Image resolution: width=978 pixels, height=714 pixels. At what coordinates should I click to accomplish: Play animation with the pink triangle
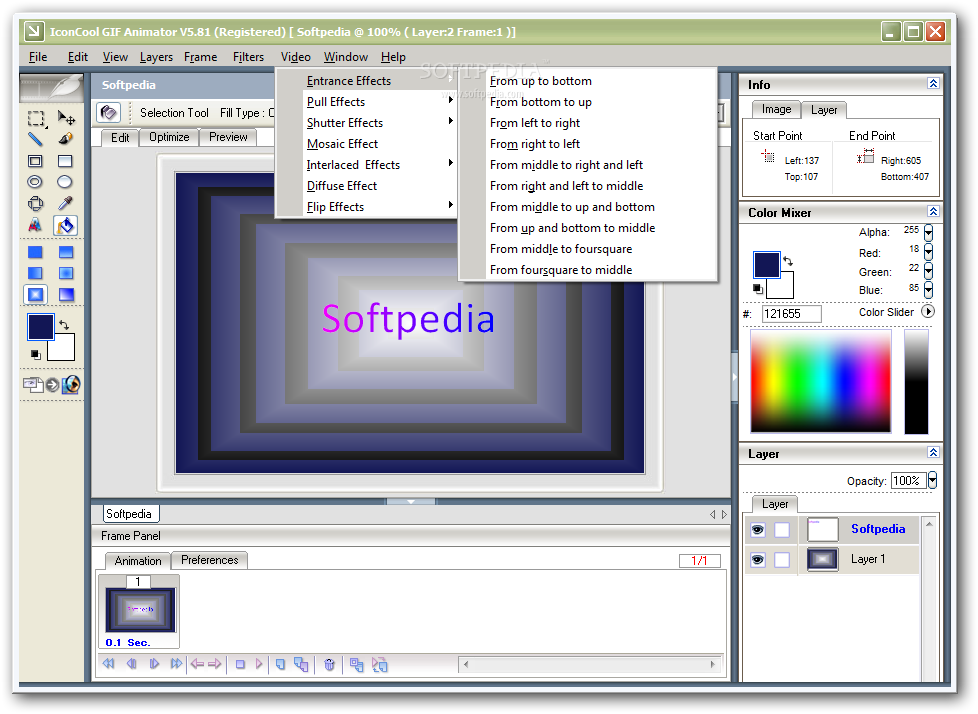click(x=259, y=664)
